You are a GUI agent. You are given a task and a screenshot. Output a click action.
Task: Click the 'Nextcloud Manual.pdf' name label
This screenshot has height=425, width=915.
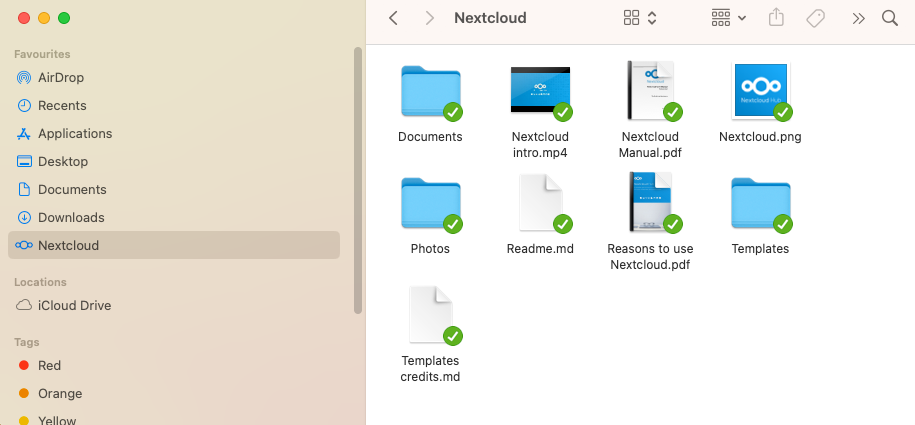[651, 145]
